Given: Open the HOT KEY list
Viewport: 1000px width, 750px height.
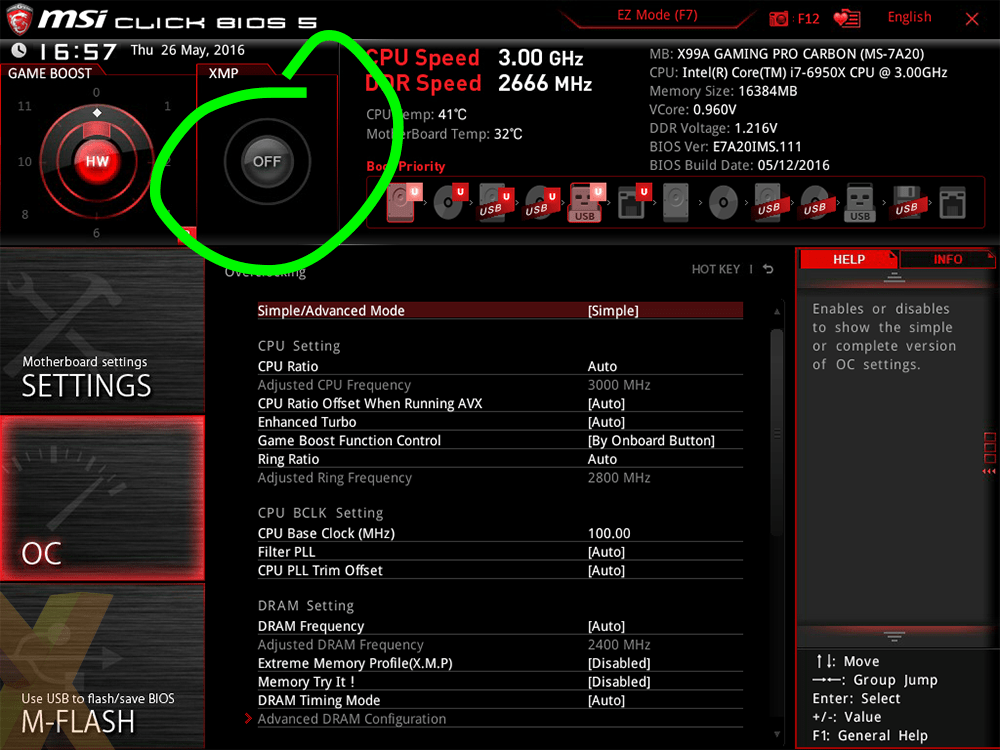Looking at the screenshot, I should coord(716,269).
